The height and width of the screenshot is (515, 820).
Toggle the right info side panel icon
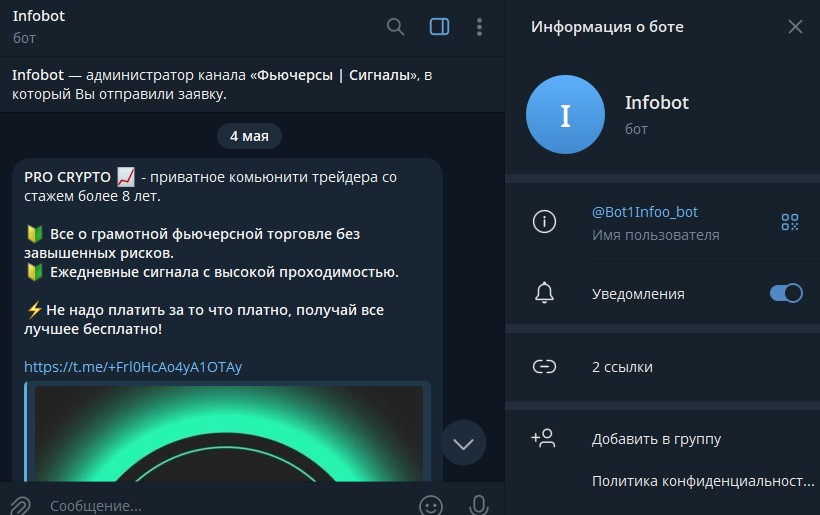point(439,27)
